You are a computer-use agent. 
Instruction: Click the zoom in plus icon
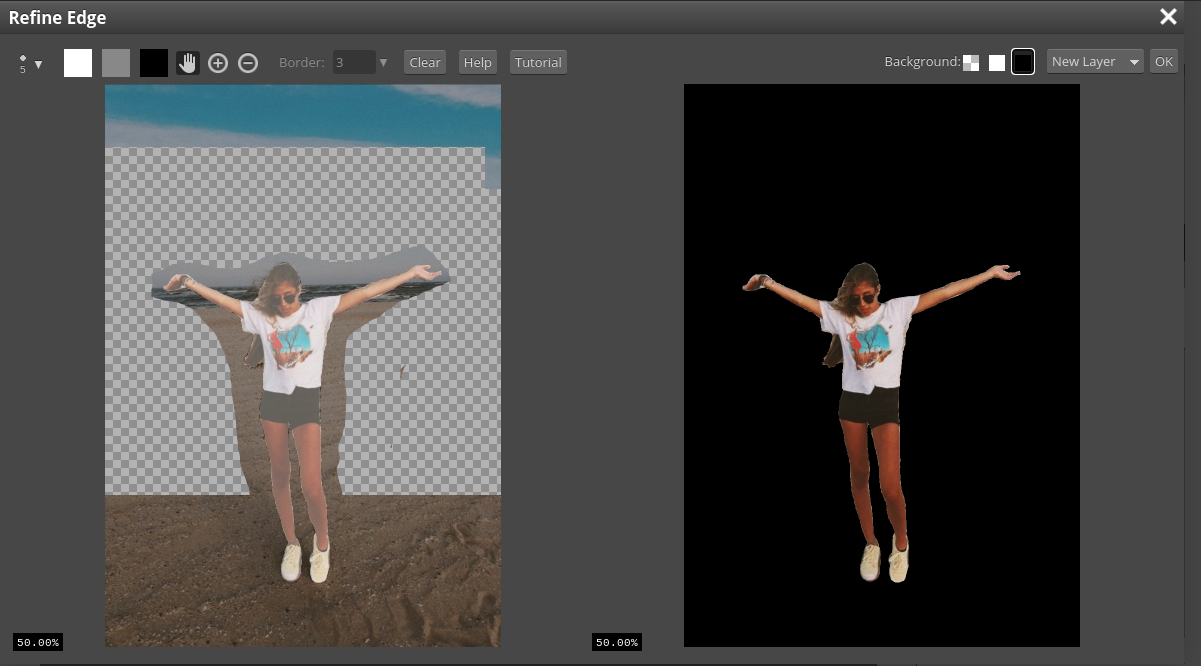218,63
